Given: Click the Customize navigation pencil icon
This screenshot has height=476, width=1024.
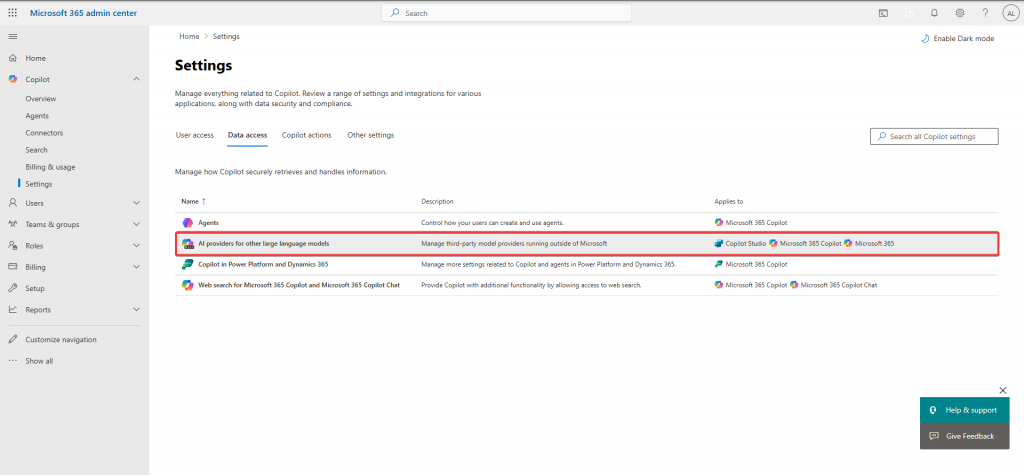Looking at the screenshot, I should point(12,340).
